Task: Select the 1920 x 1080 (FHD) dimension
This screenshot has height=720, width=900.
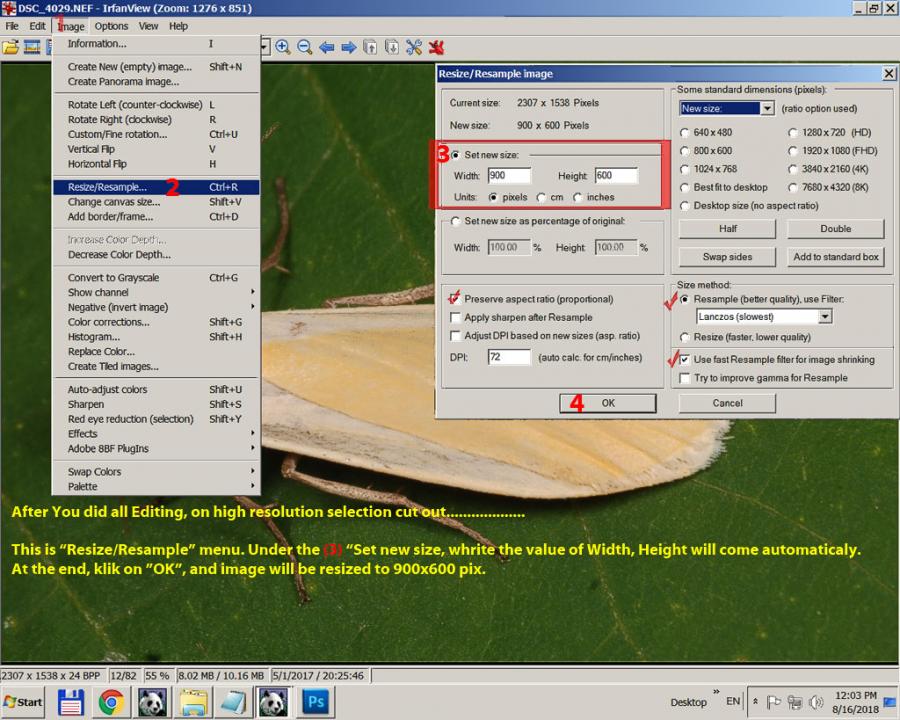Action: pos(793,151)
